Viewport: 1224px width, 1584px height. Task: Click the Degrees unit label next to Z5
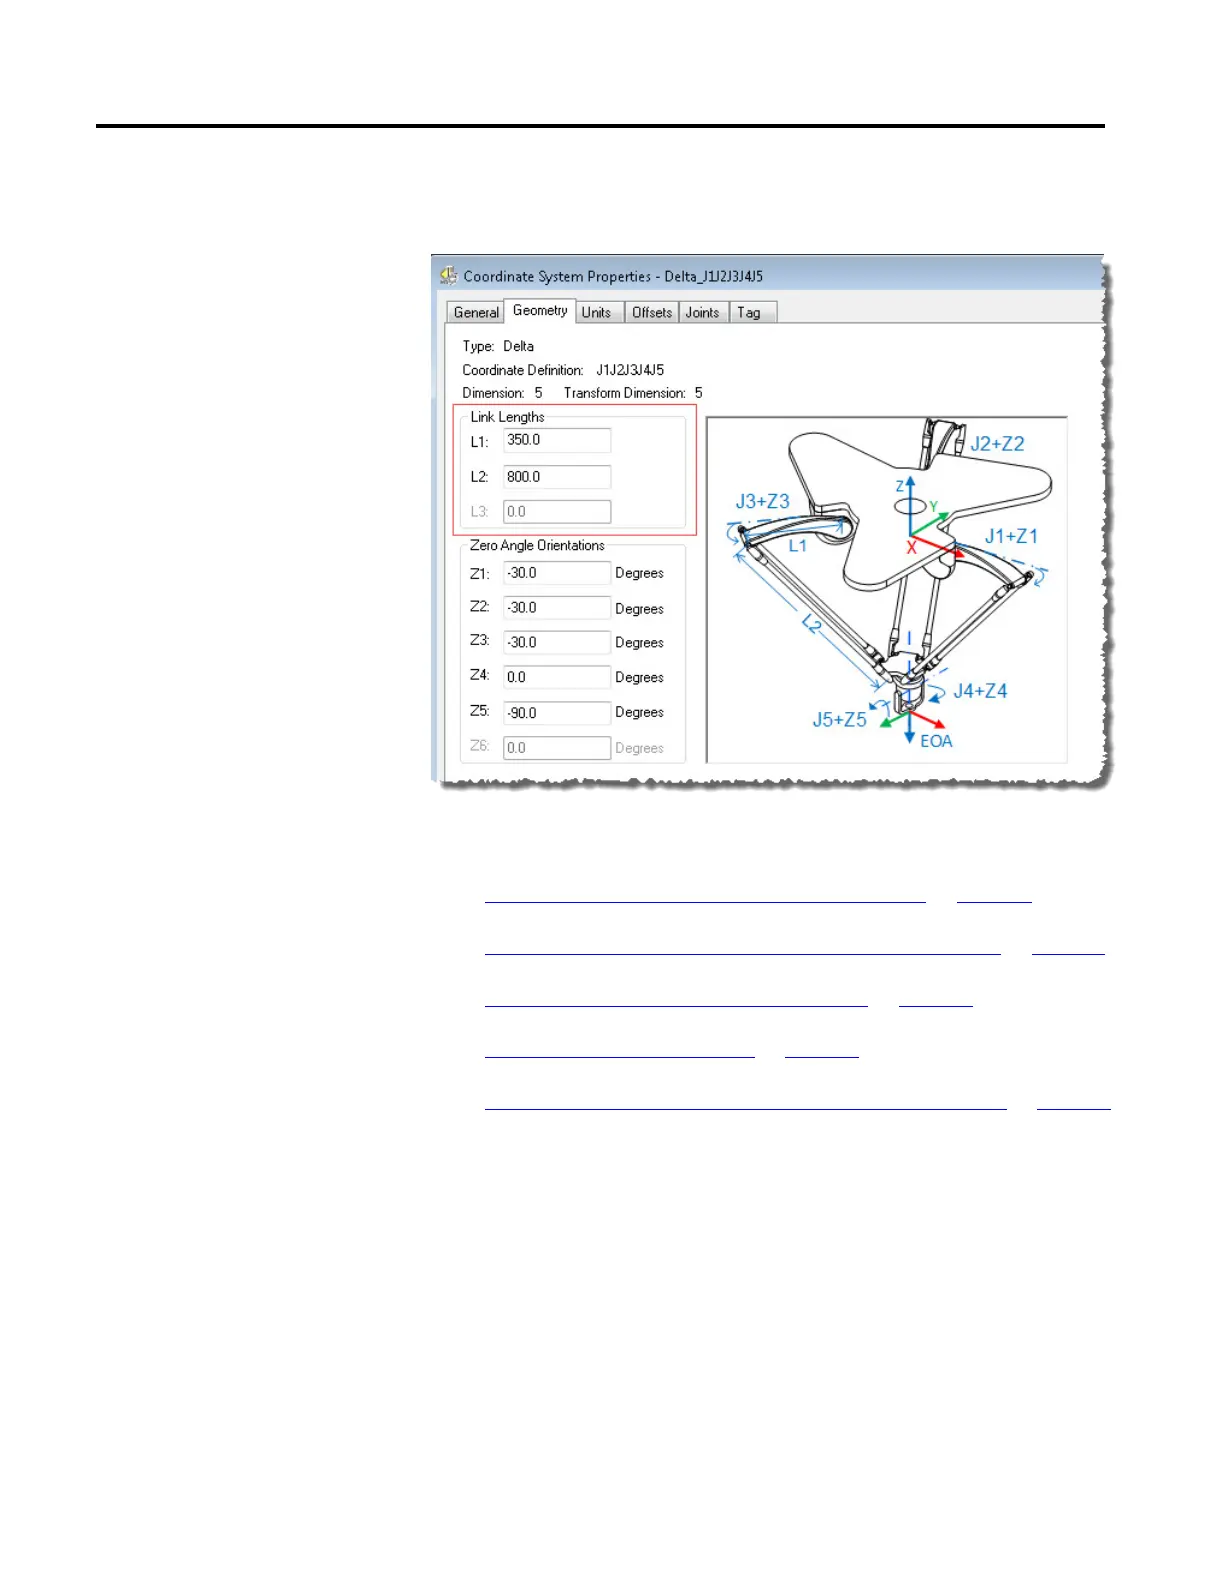coord(640,713)
